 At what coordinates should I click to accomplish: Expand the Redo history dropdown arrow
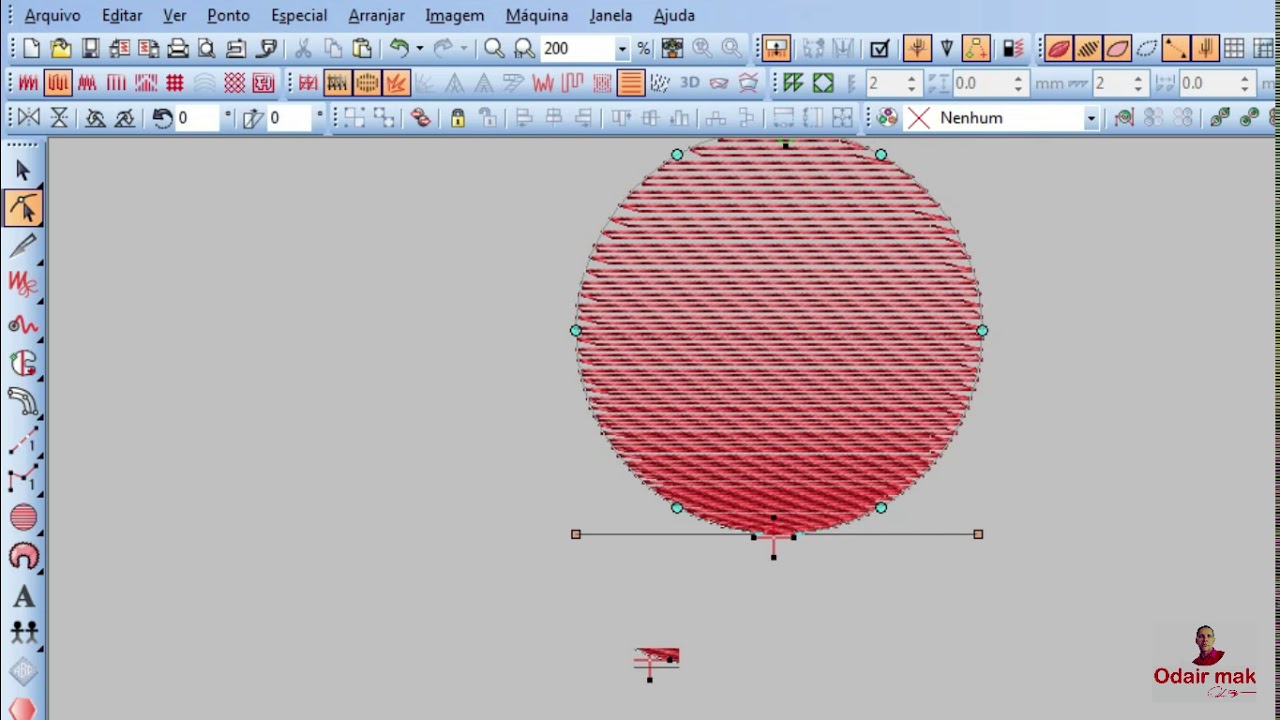463,48
